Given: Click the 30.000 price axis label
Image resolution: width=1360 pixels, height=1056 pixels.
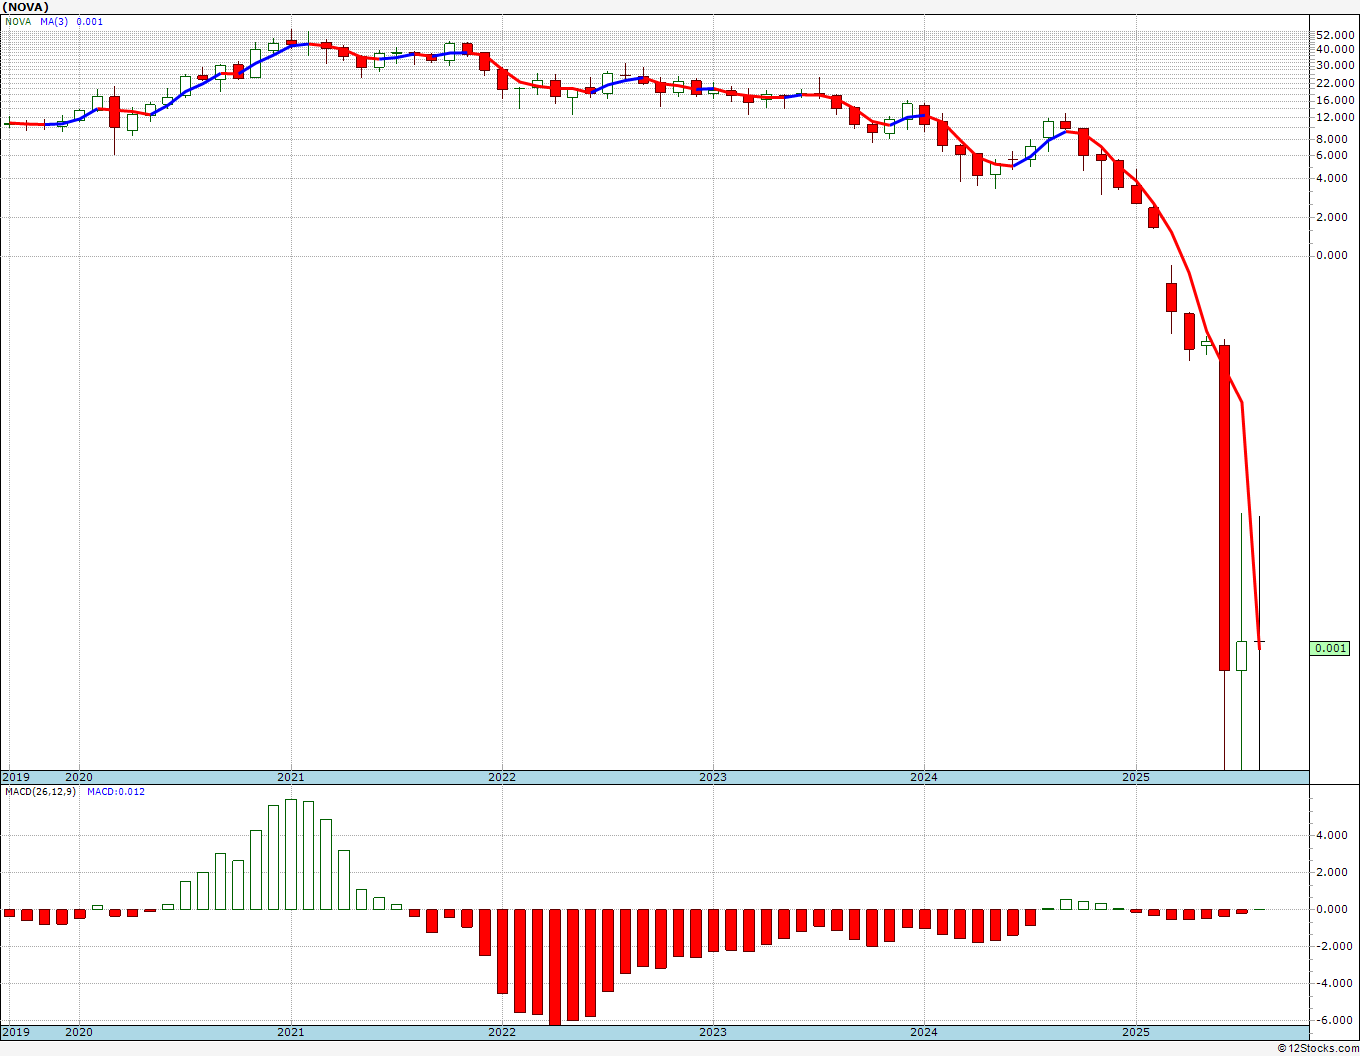Looking at the screenshot, I should click(1335, 65).
